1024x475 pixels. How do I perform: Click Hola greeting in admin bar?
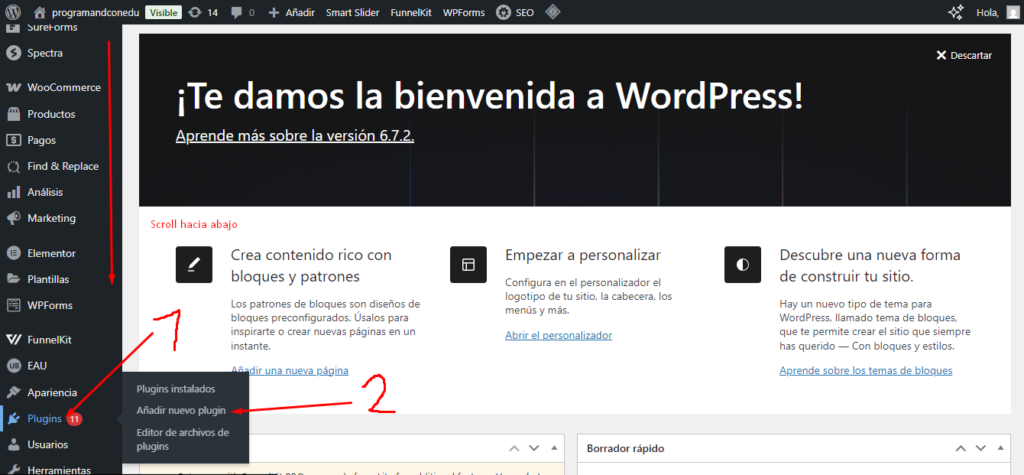click(987, 12)
